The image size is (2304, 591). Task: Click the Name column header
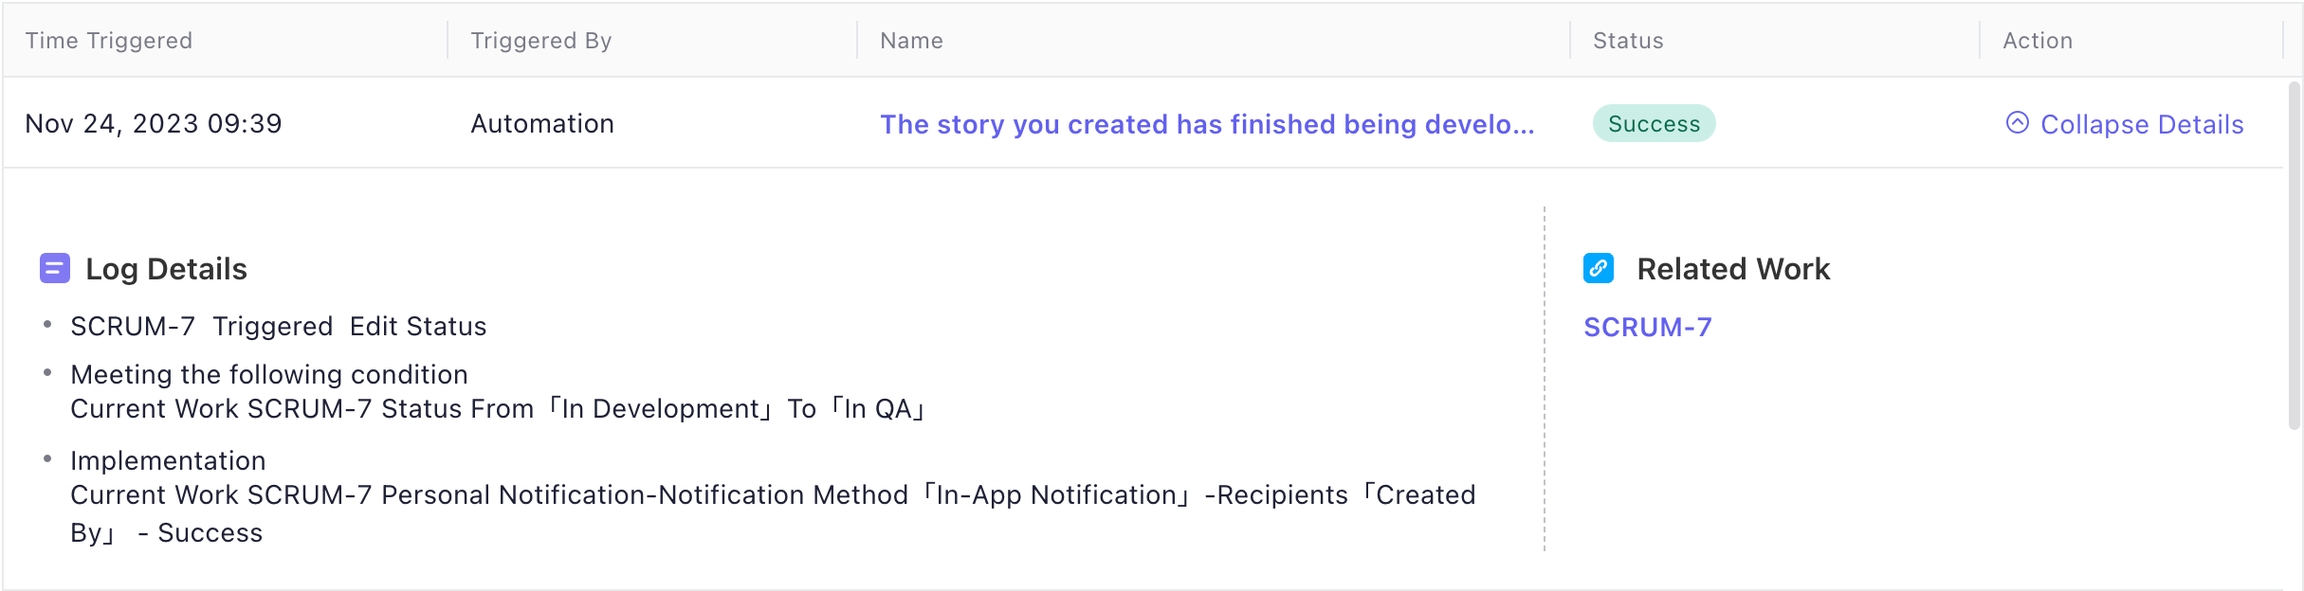[x=911, y=41]
